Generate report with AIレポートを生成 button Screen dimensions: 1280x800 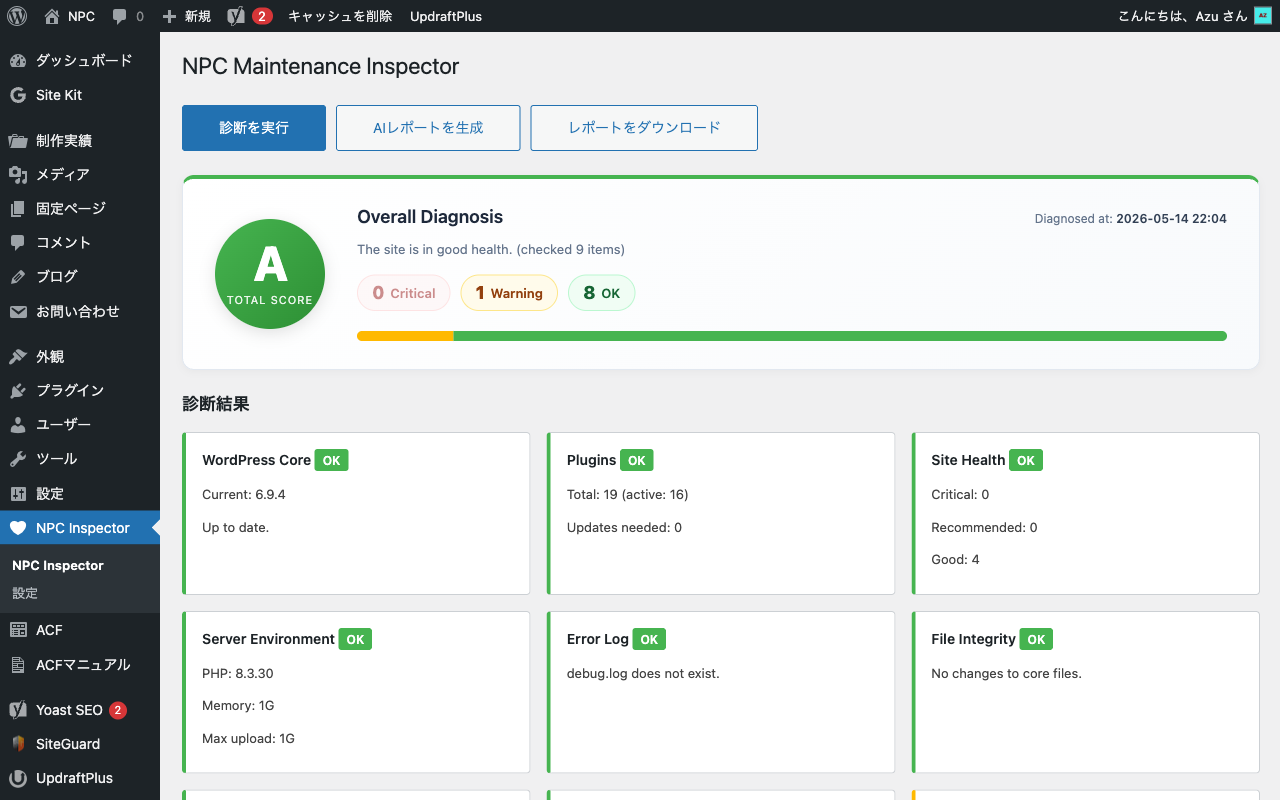428,128
